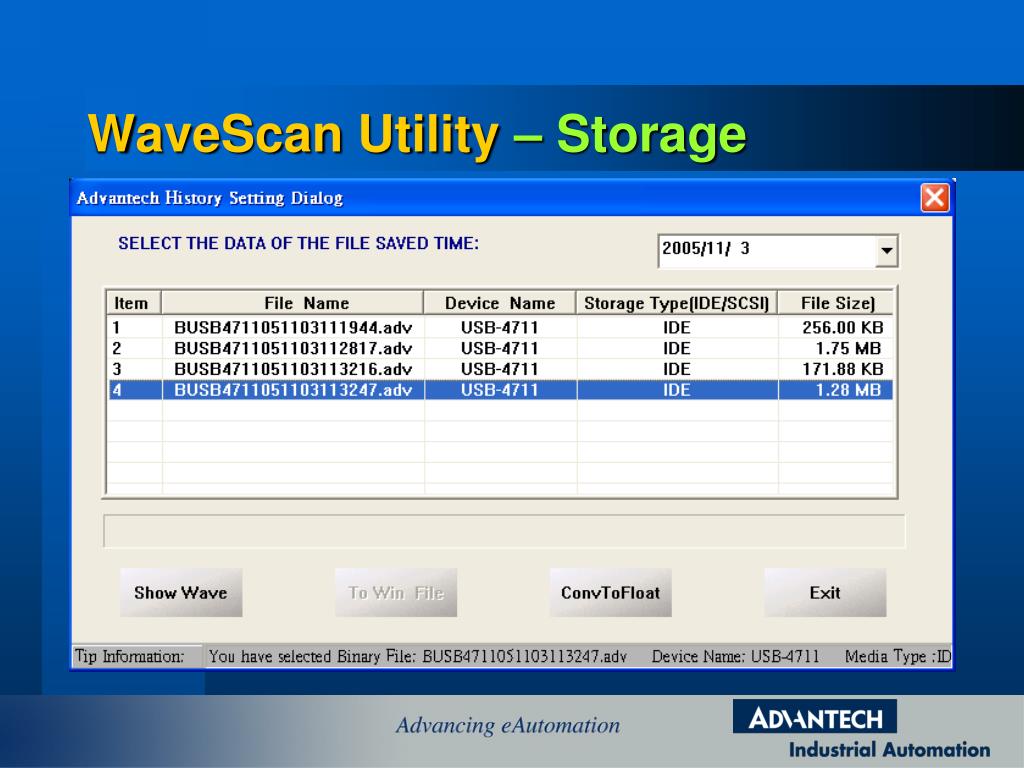
Task: Click the Exit button
Action: tap(825, 592)
